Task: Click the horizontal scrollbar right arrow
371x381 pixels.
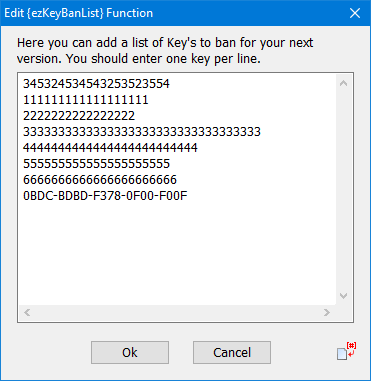Action: [x=327, y=312]
